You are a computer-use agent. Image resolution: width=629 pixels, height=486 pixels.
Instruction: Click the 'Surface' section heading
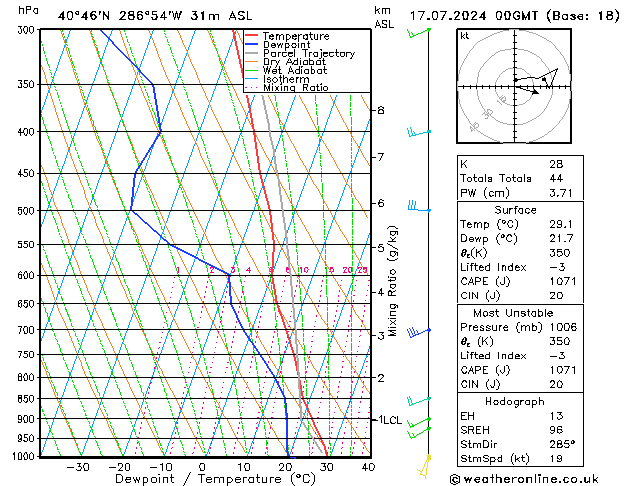[515, 210]
